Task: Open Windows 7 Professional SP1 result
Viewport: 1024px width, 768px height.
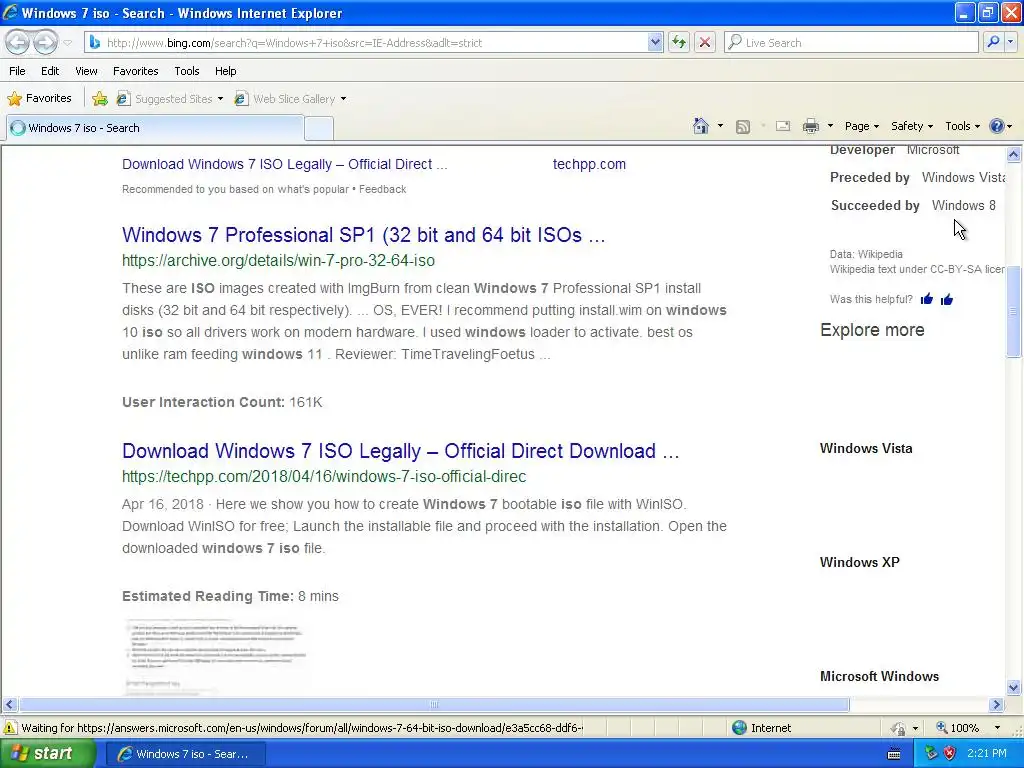Action: point(363,234)
